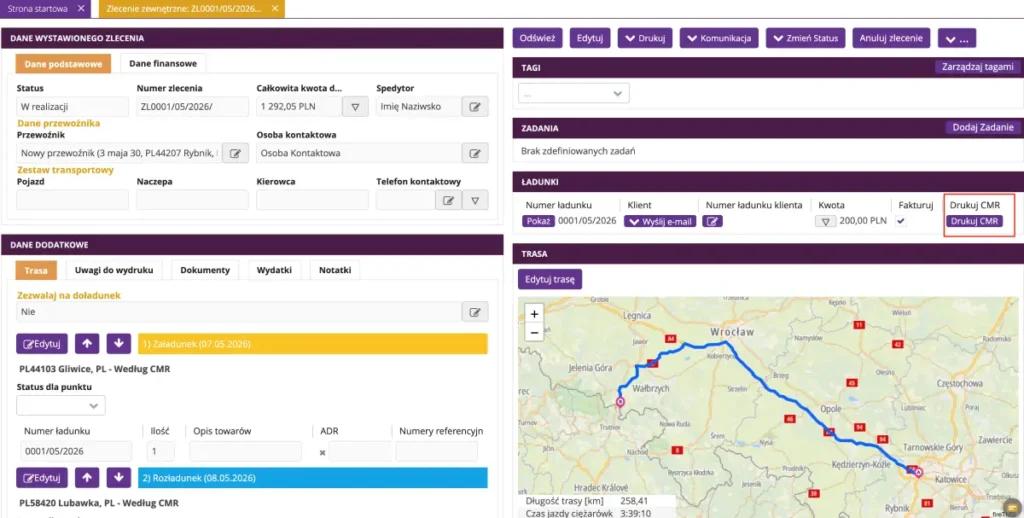
Task: Click the Gliwice route end marker on map
Action: (x=918, y=472)
